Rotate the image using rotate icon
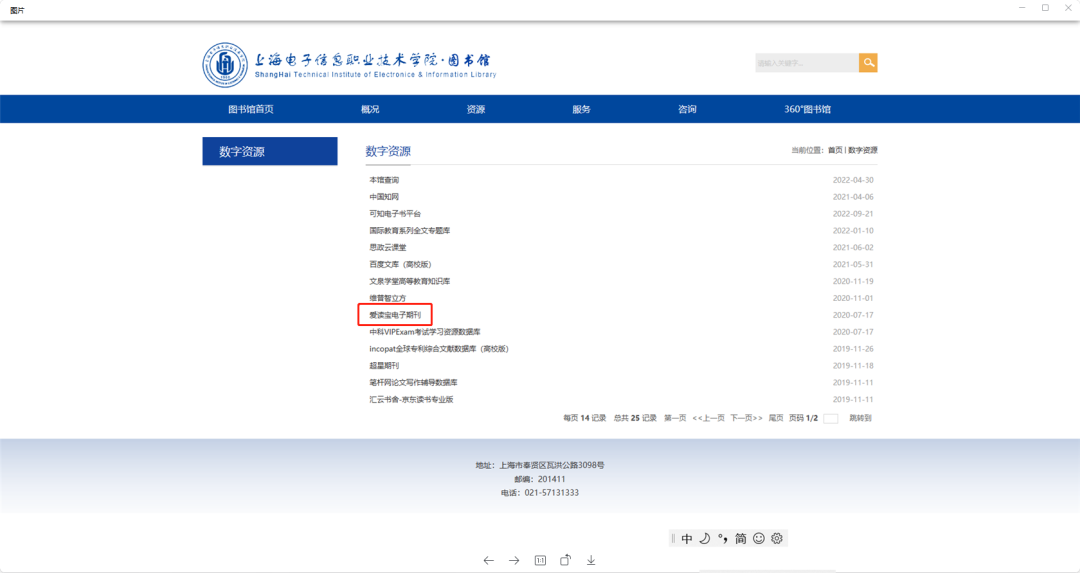 click(565, 560)
